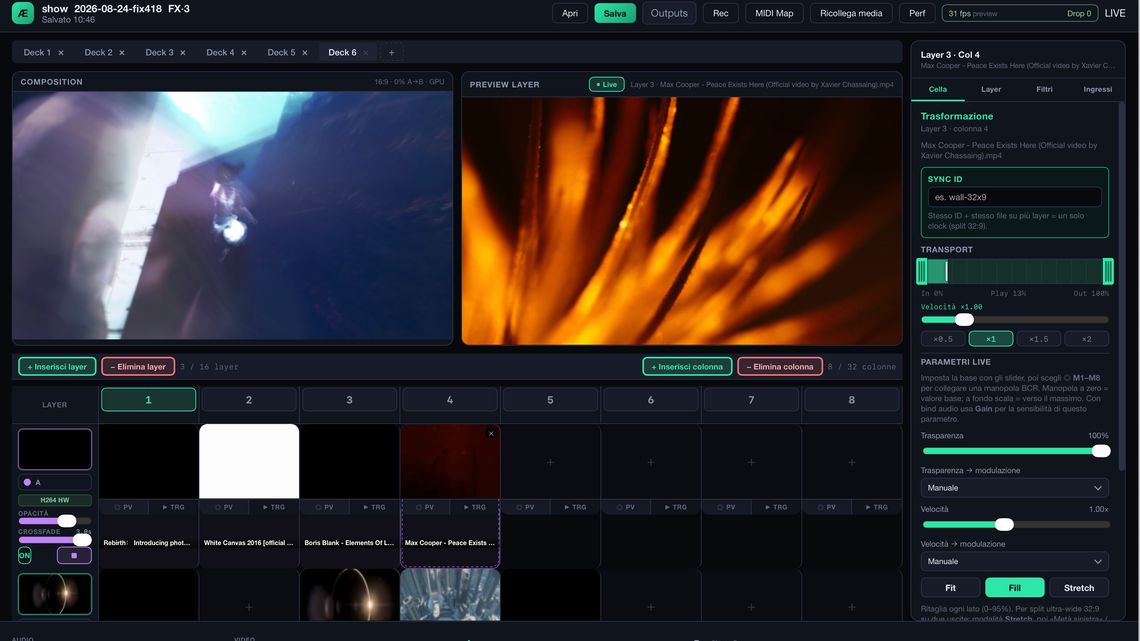Stop the layer using purple square button
The image size is (1140, 641).
(x=74, y=555)
